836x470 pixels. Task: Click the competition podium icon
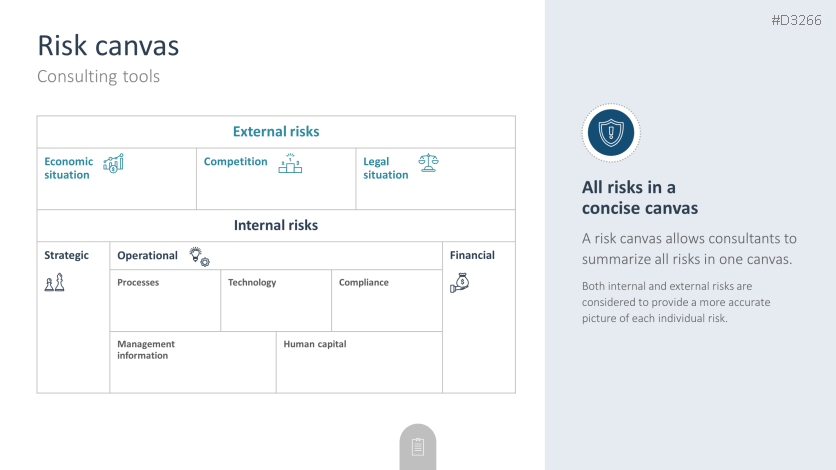click(290, 164)
